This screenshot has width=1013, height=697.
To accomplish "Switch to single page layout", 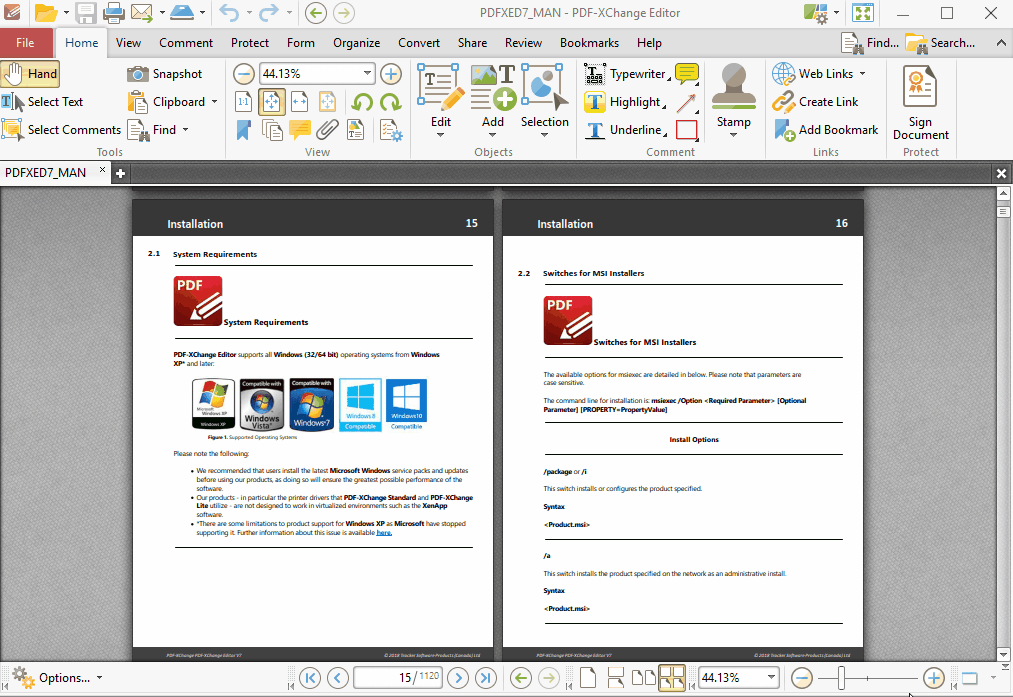I will click(x=588, y=678).
